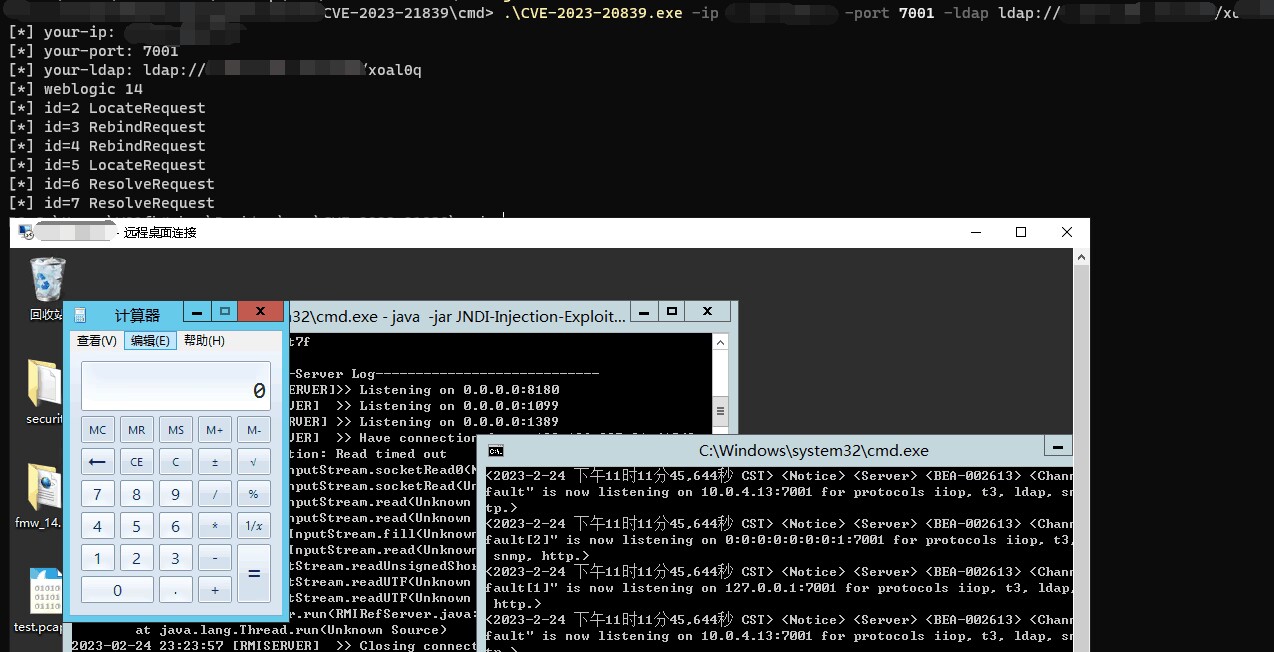Viewport: 1274px width, 652px height.
Task: Click the '[*] weblogic 14' terminal line
Action: [76, 89]
